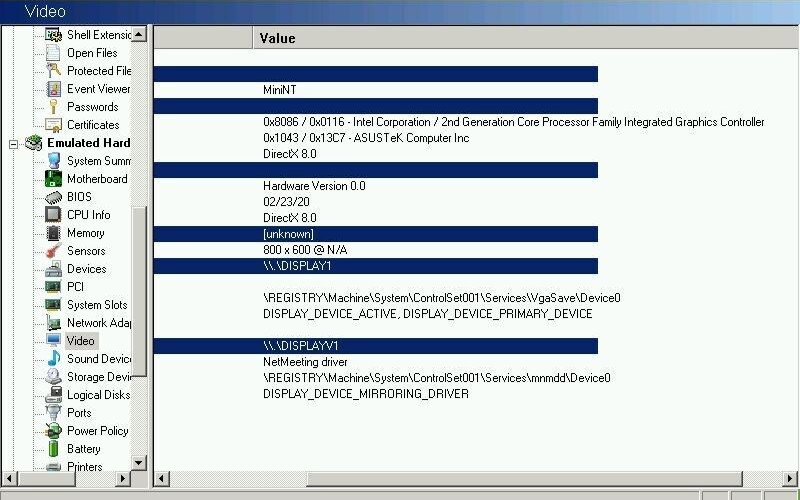This screenshot has height=500, width=800.
Task: Click the Power Policy icon
Action: [x=53, y=431]
